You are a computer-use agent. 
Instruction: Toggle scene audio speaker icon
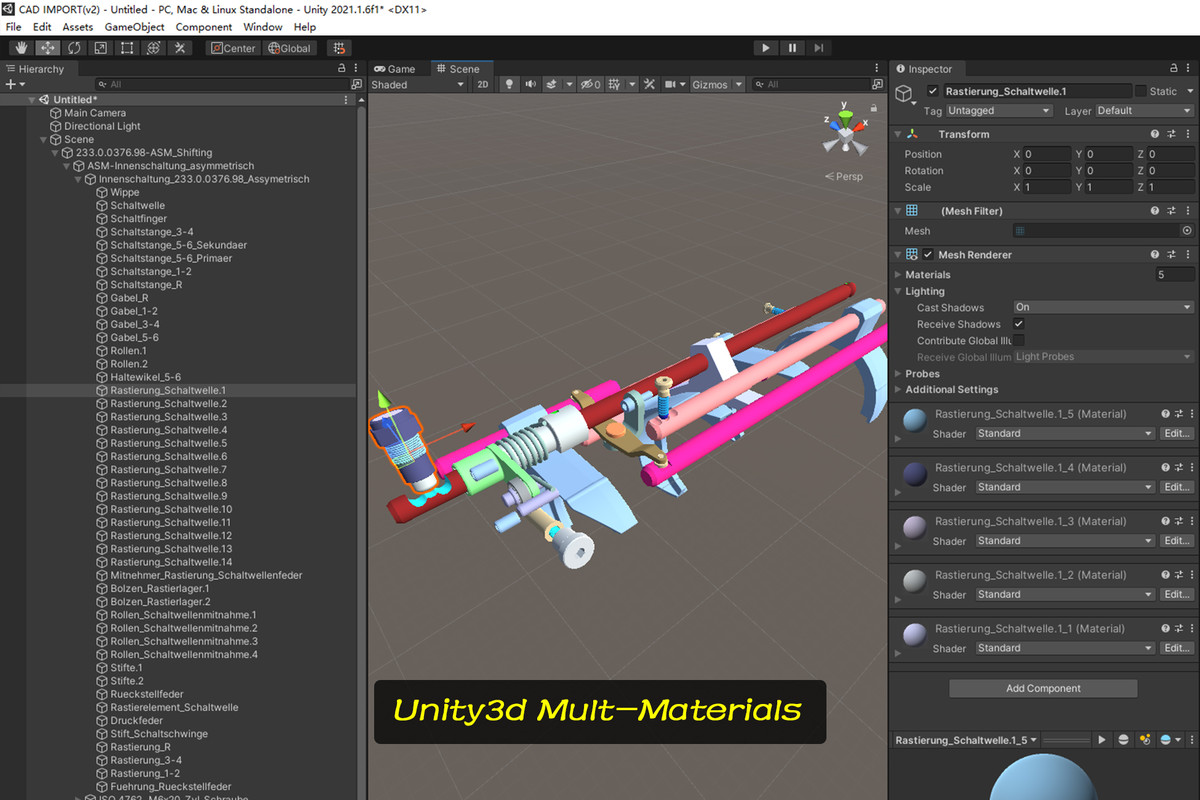tap(531, 85)
